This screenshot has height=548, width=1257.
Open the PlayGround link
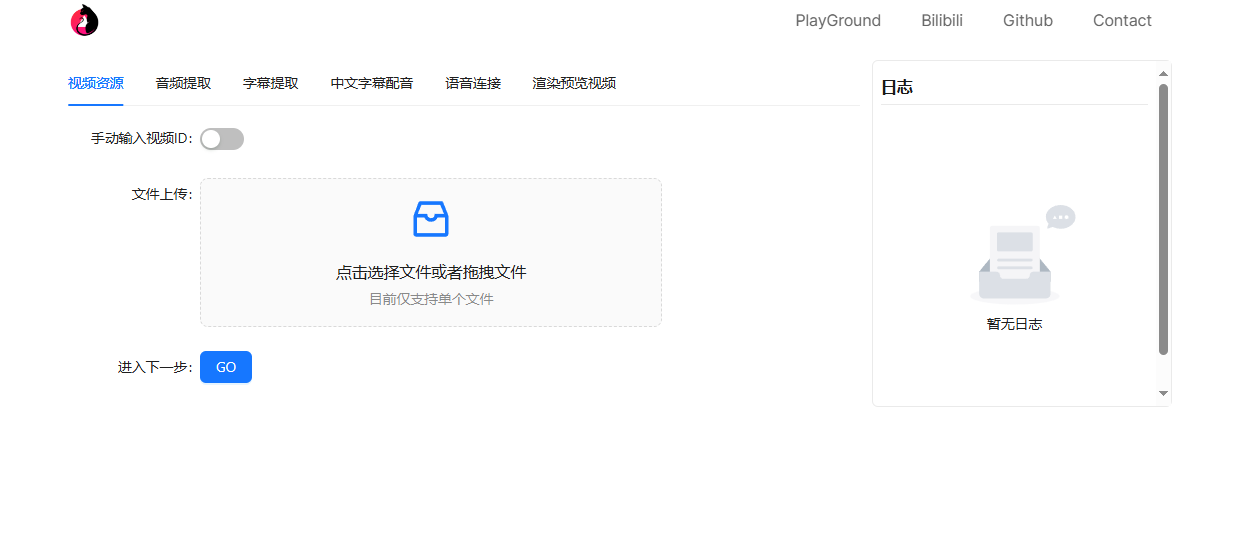click(838, 20)
